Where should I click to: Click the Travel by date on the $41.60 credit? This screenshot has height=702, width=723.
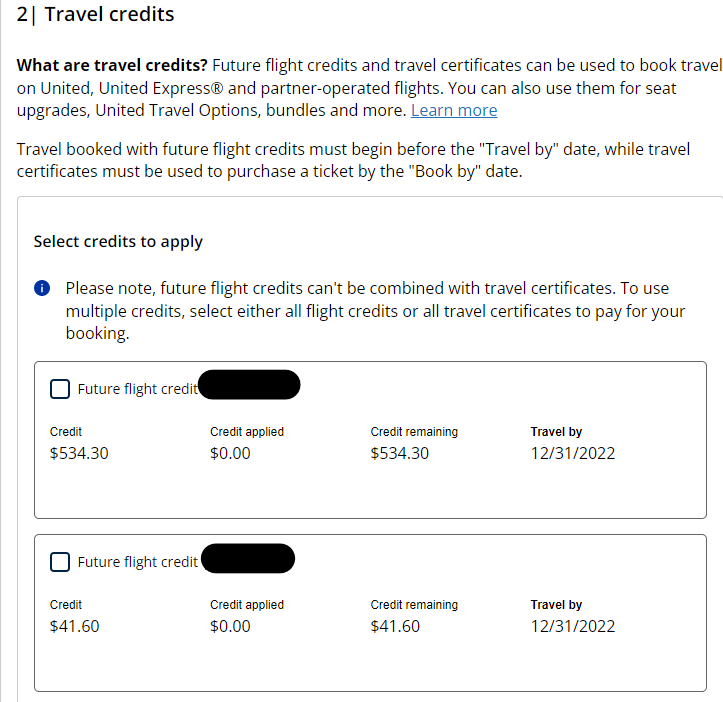tap(572, 626)
